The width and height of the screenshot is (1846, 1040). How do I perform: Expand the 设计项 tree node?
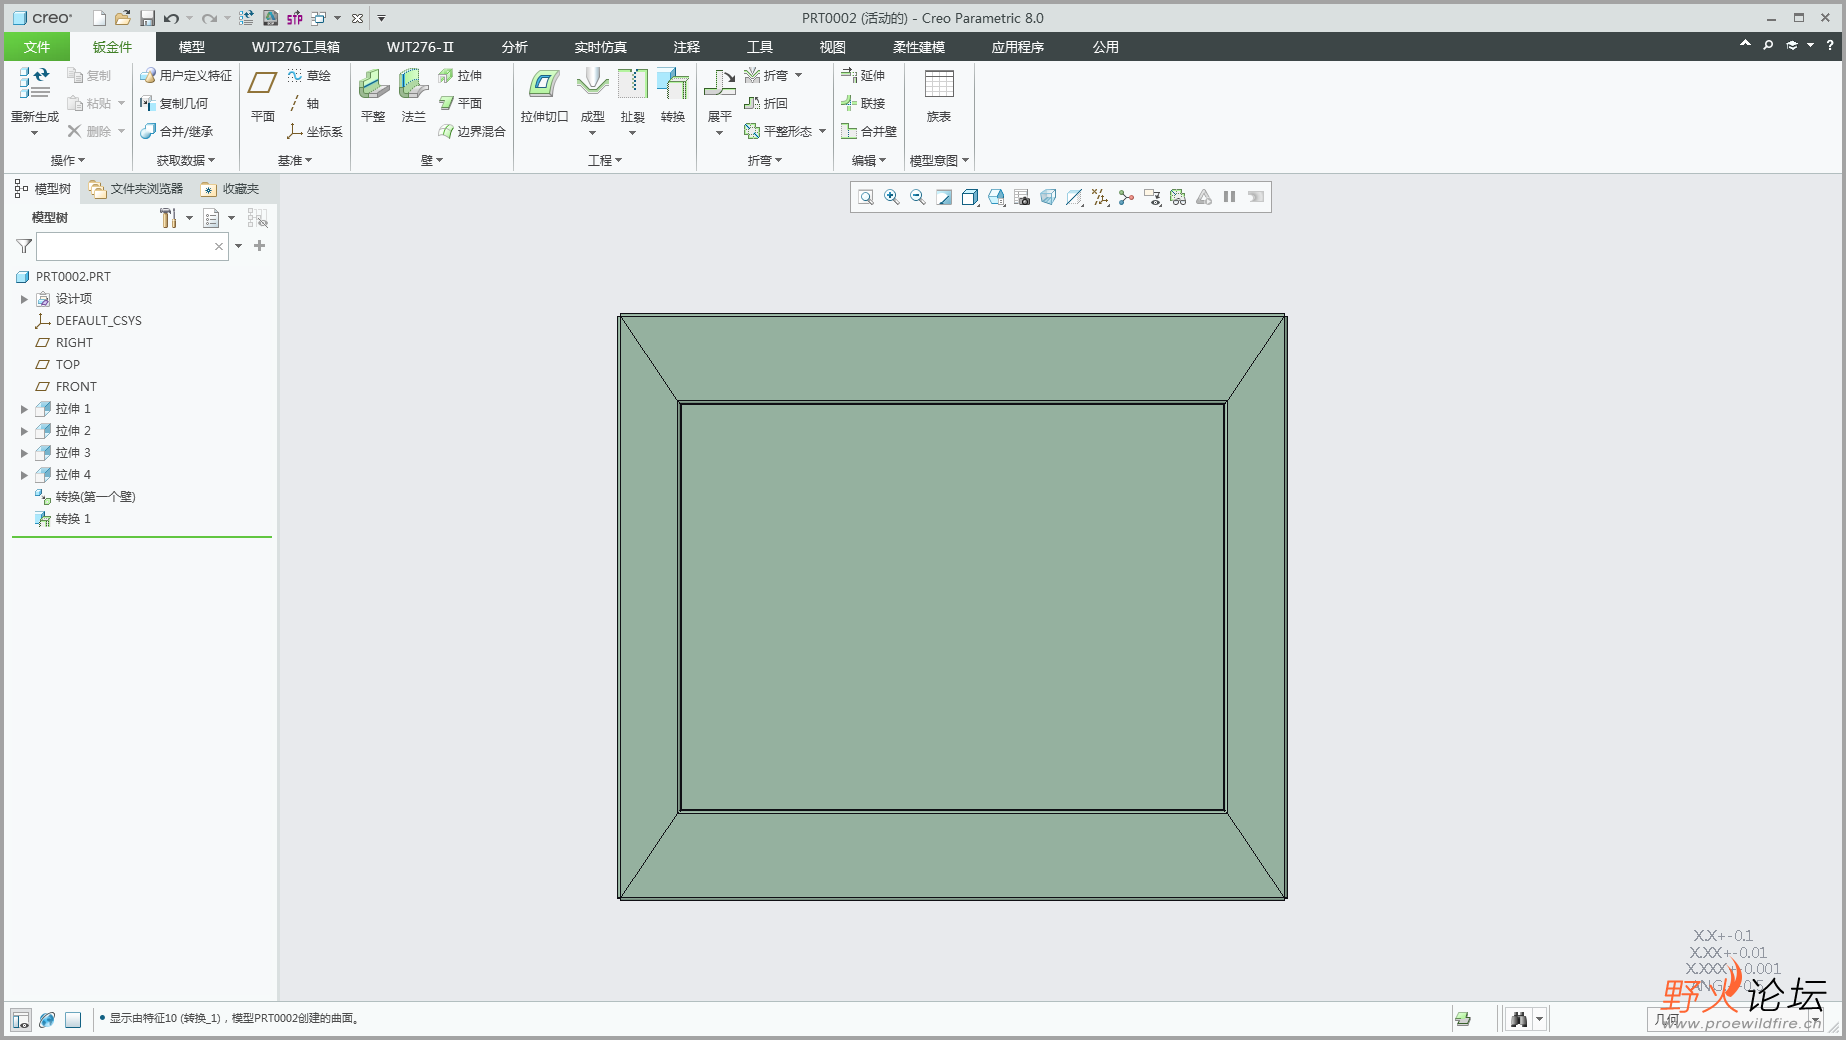(x=24, y=299)
